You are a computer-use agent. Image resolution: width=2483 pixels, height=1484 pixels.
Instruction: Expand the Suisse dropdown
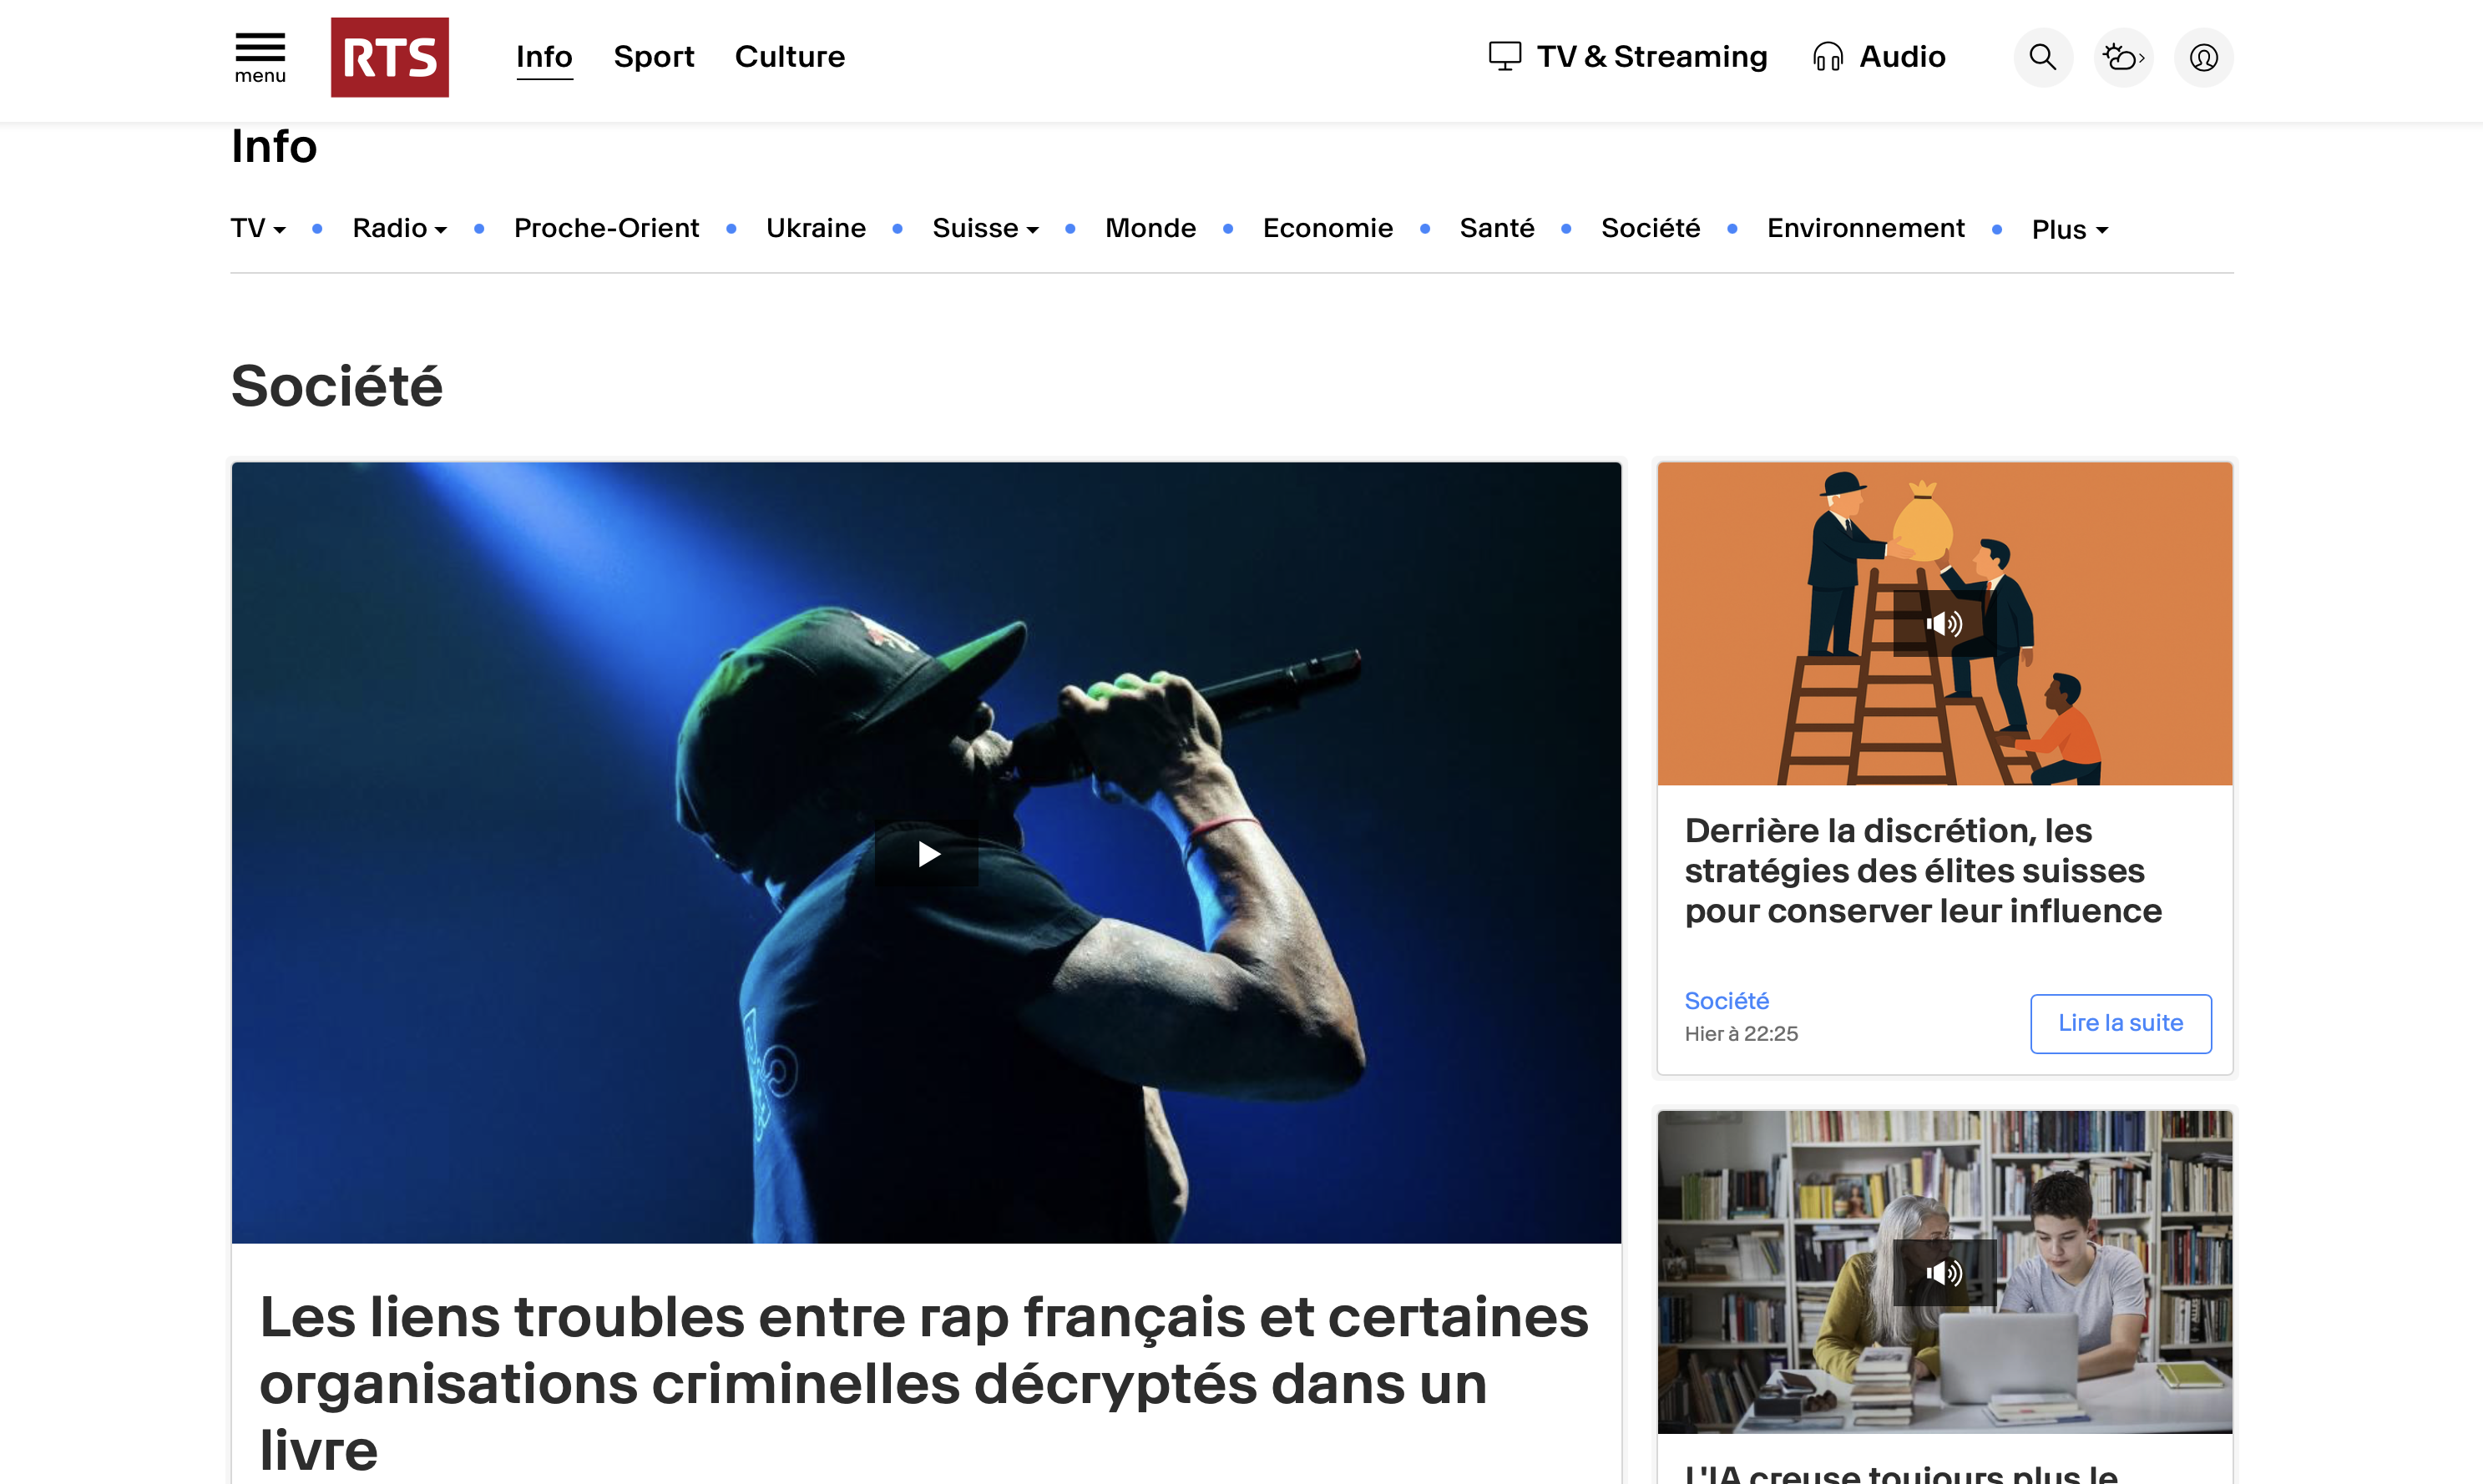(985, 228)
